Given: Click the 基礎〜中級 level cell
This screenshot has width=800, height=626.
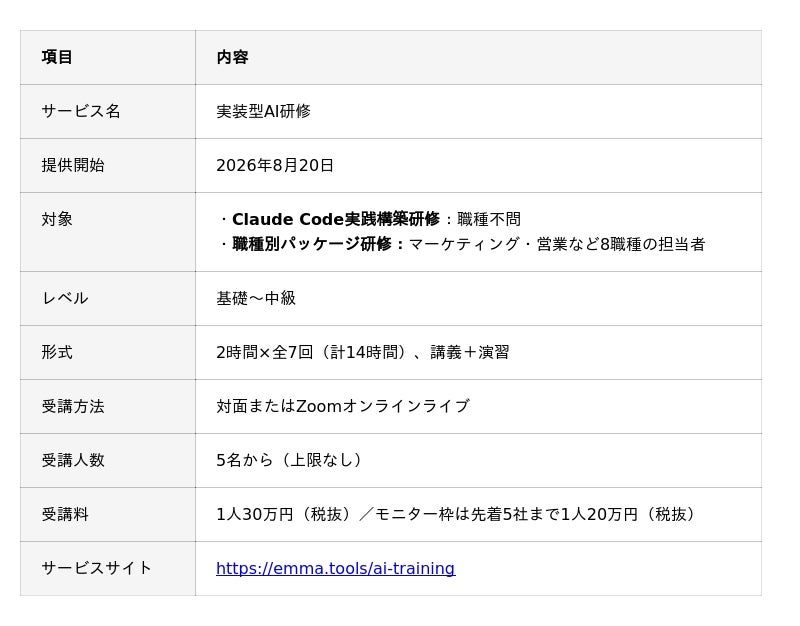Looking at the screenshot, I should [x=256, y=298].
